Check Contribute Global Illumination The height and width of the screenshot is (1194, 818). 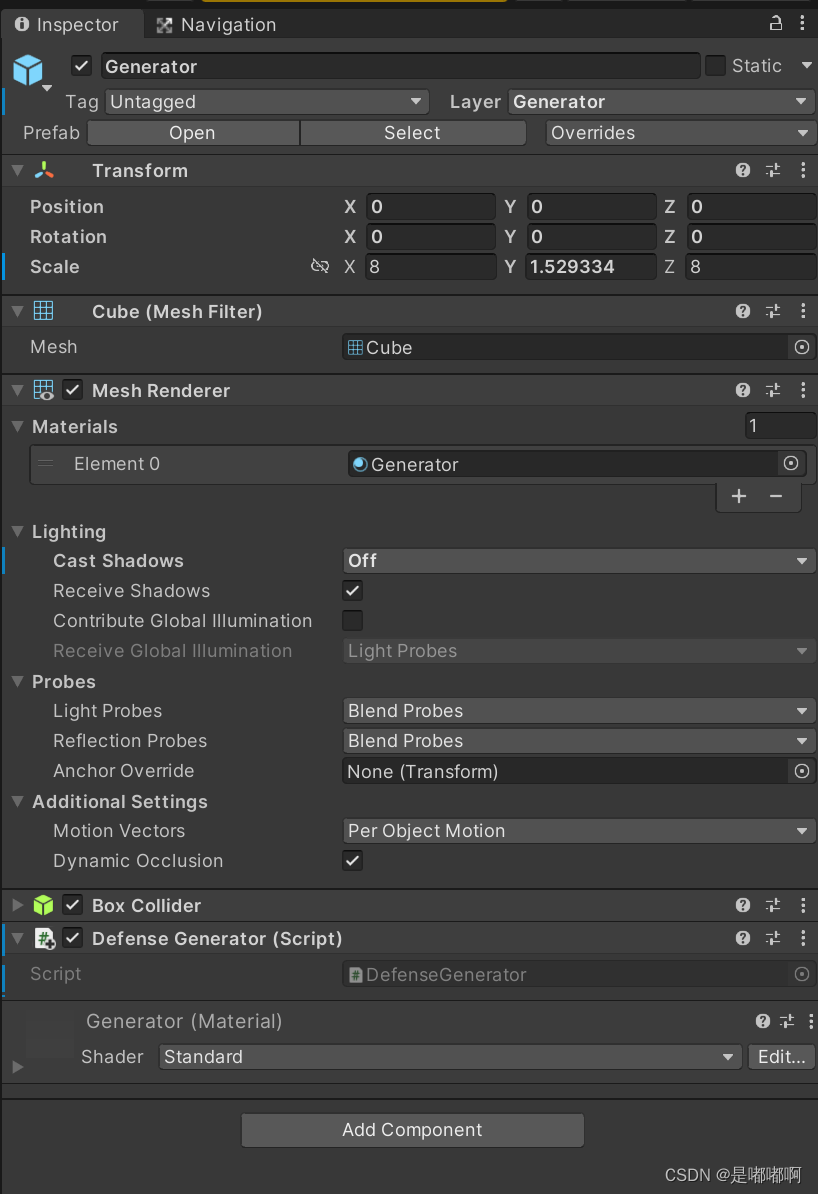click(x=353, y=620)
